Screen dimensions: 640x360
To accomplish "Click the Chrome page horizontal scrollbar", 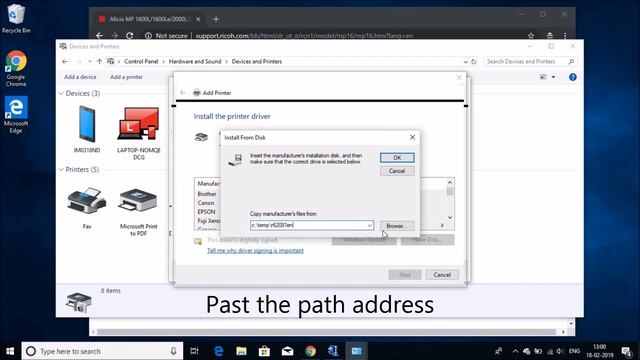I will click(x=327, y=332).
